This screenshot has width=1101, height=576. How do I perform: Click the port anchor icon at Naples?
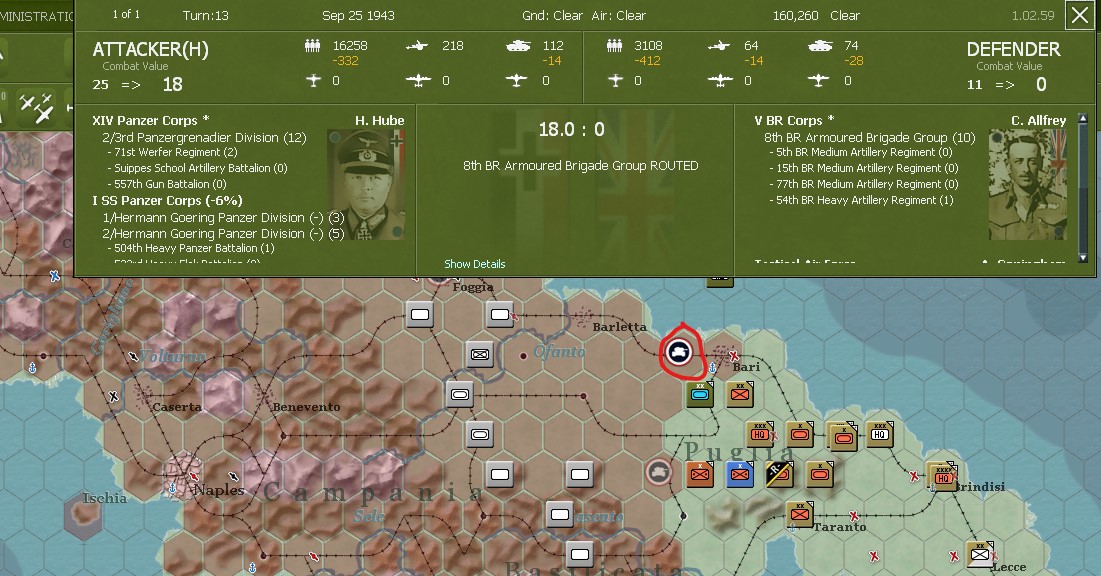[173, 487]
